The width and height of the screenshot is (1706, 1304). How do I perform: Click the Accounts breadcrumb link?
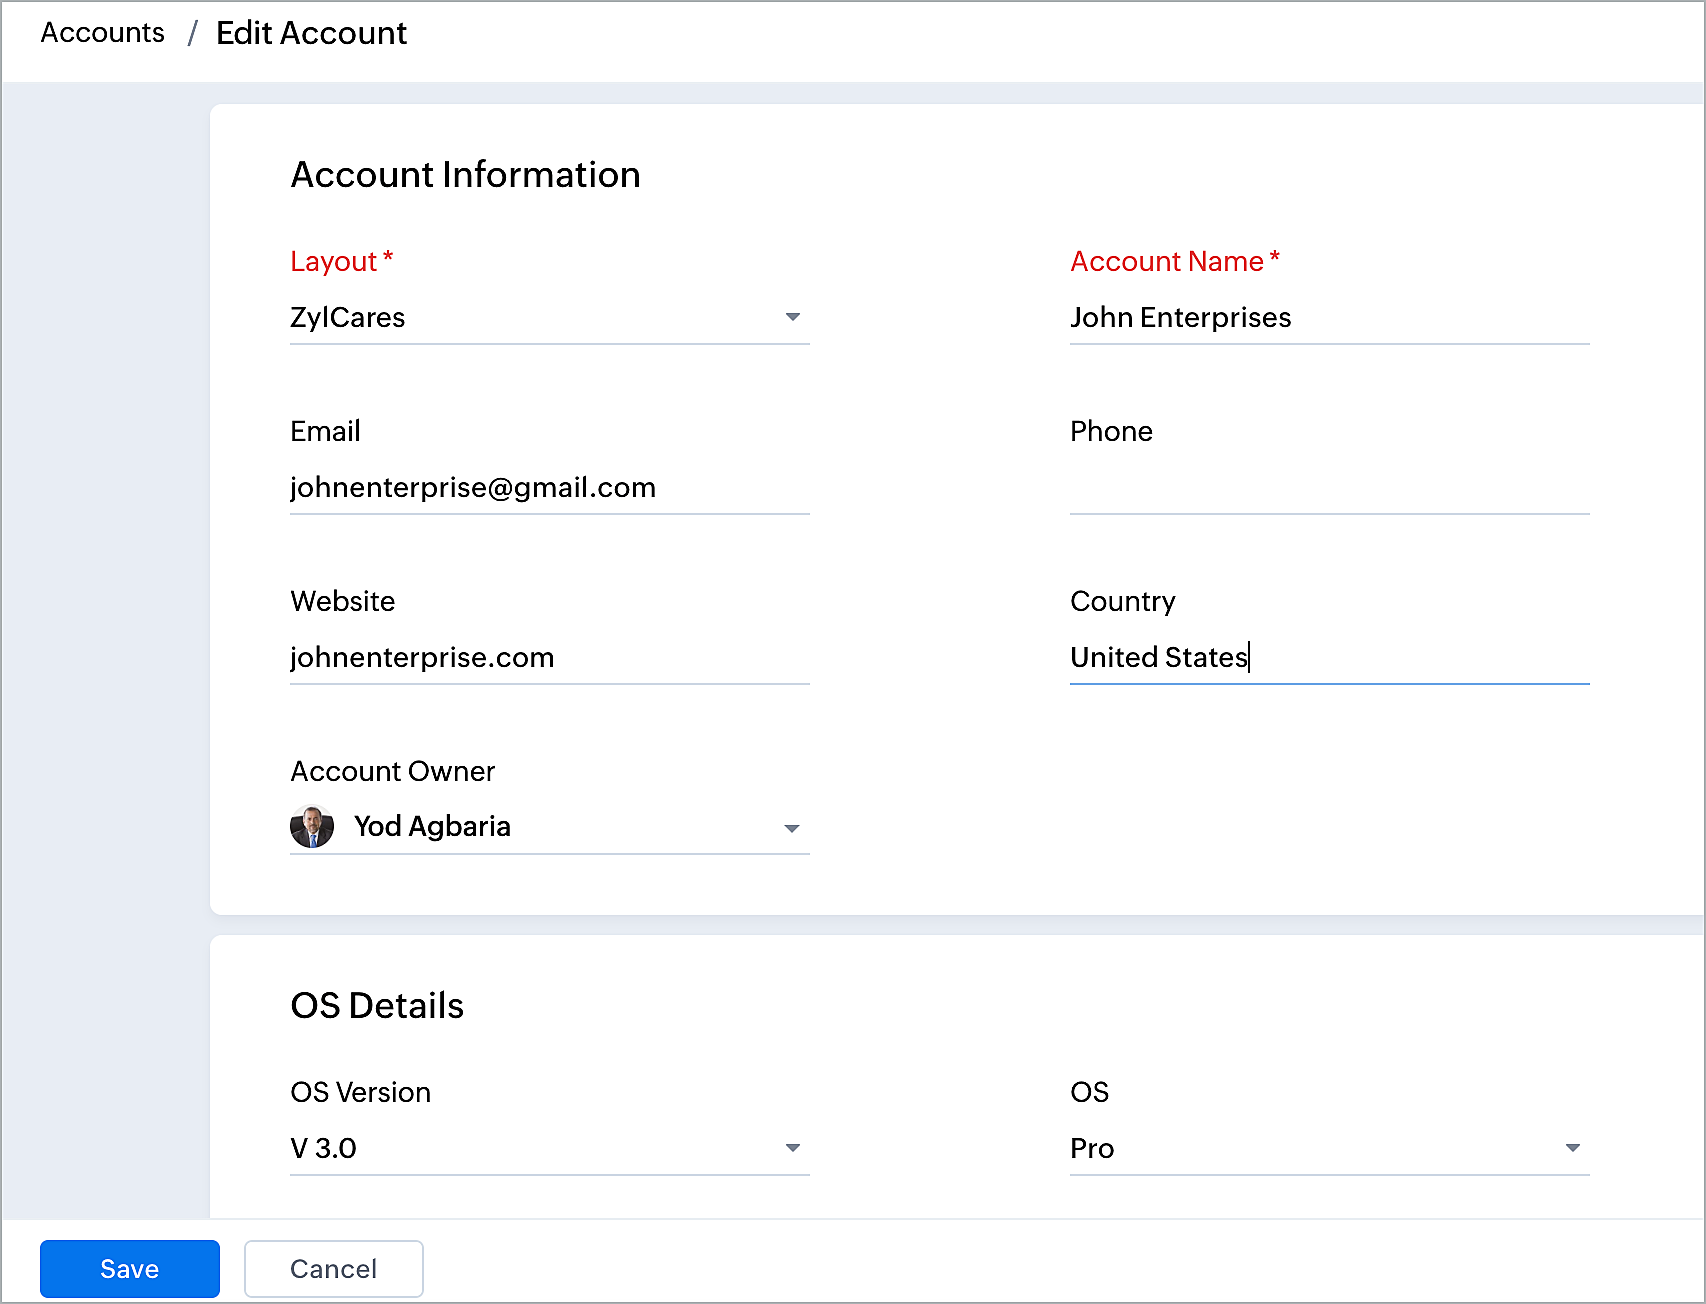click(x=102, y=33)
